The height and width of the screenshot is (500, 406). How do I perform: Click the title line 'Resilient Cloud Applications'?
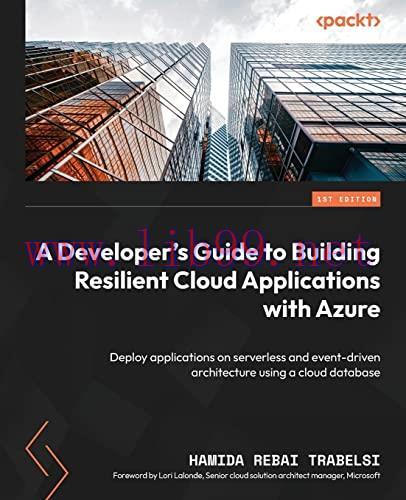point(227,282)
